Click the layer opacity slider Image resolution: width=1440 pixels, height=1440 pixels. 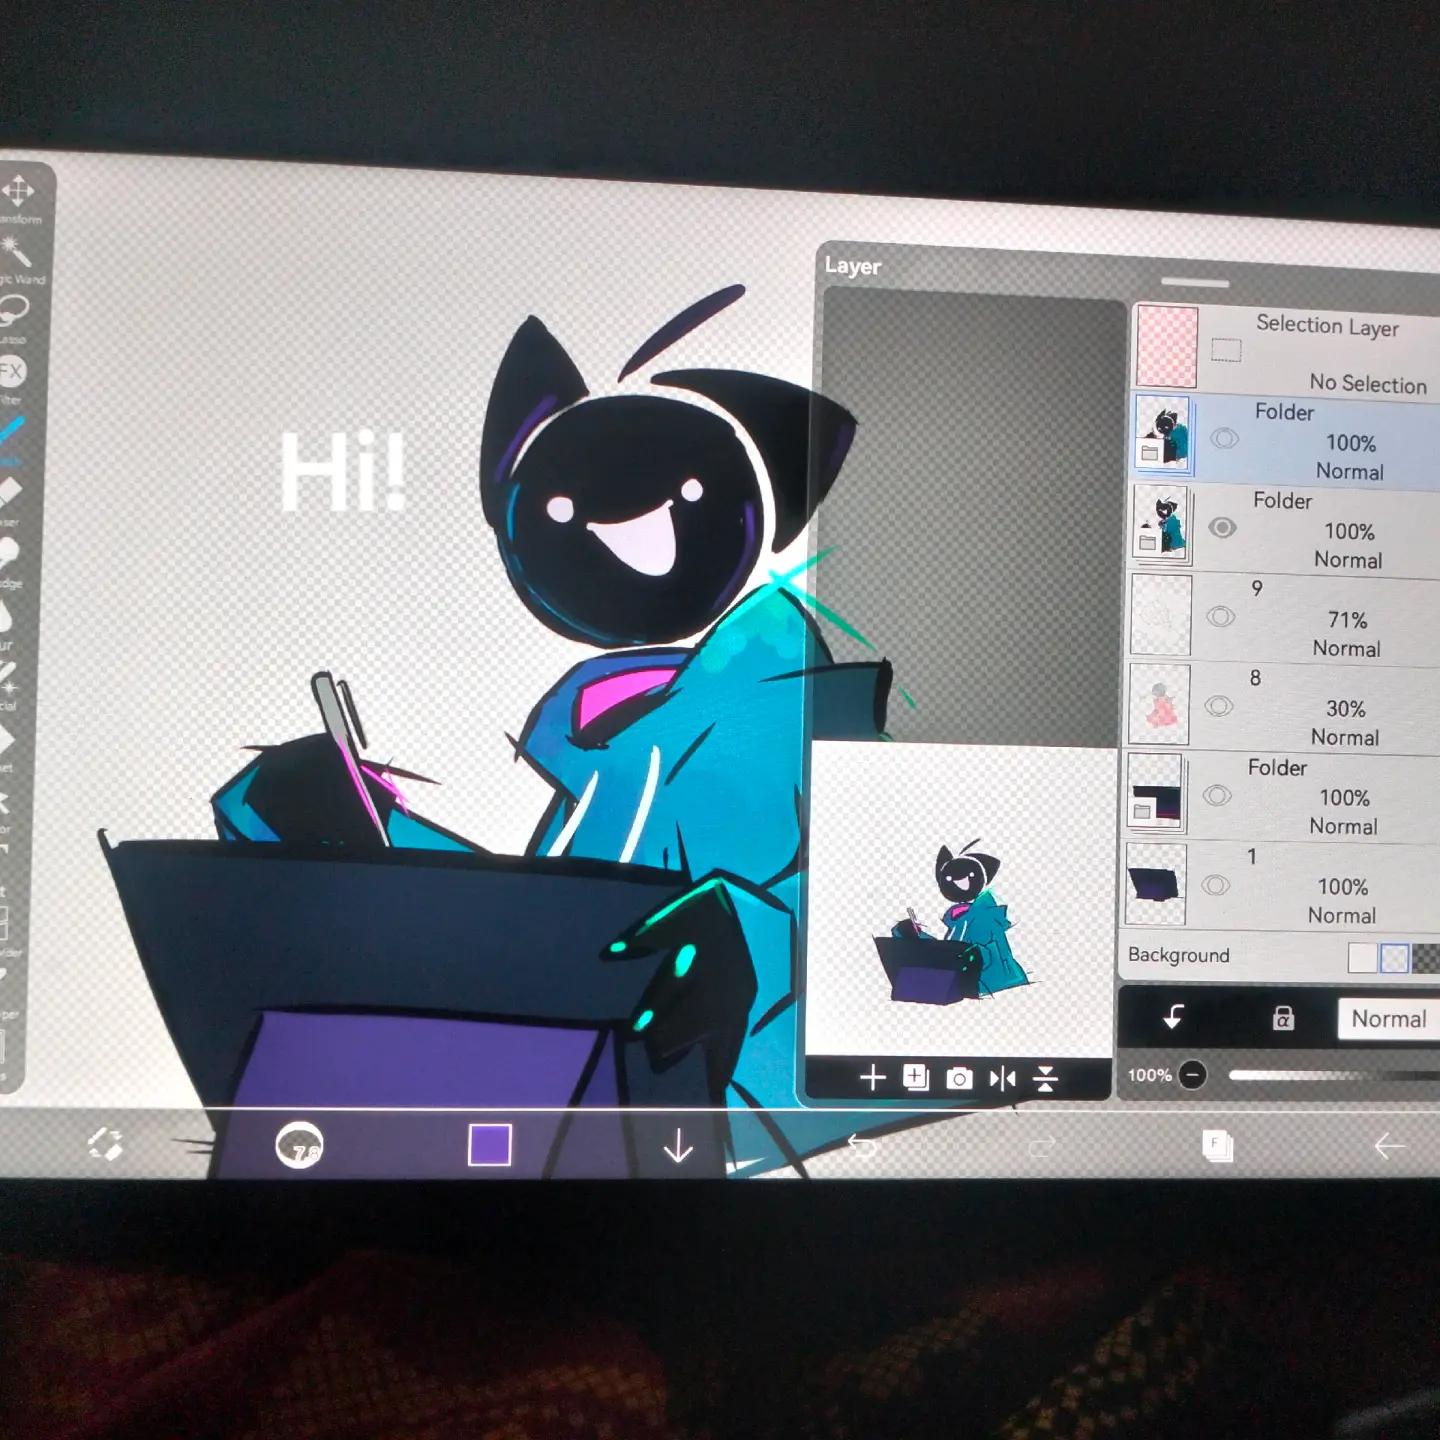coord(1334,1076)
